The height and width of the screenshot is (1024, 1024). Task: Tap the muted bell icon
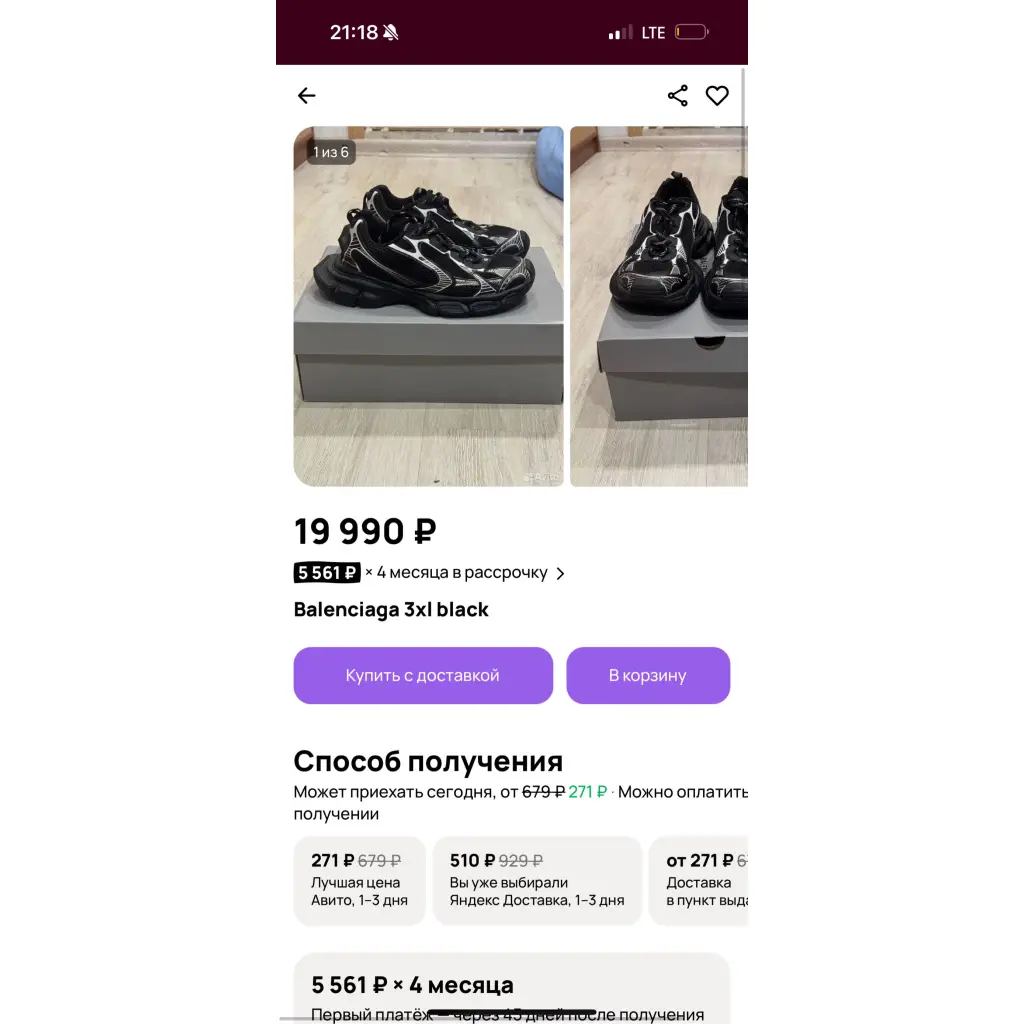(391, 33)
